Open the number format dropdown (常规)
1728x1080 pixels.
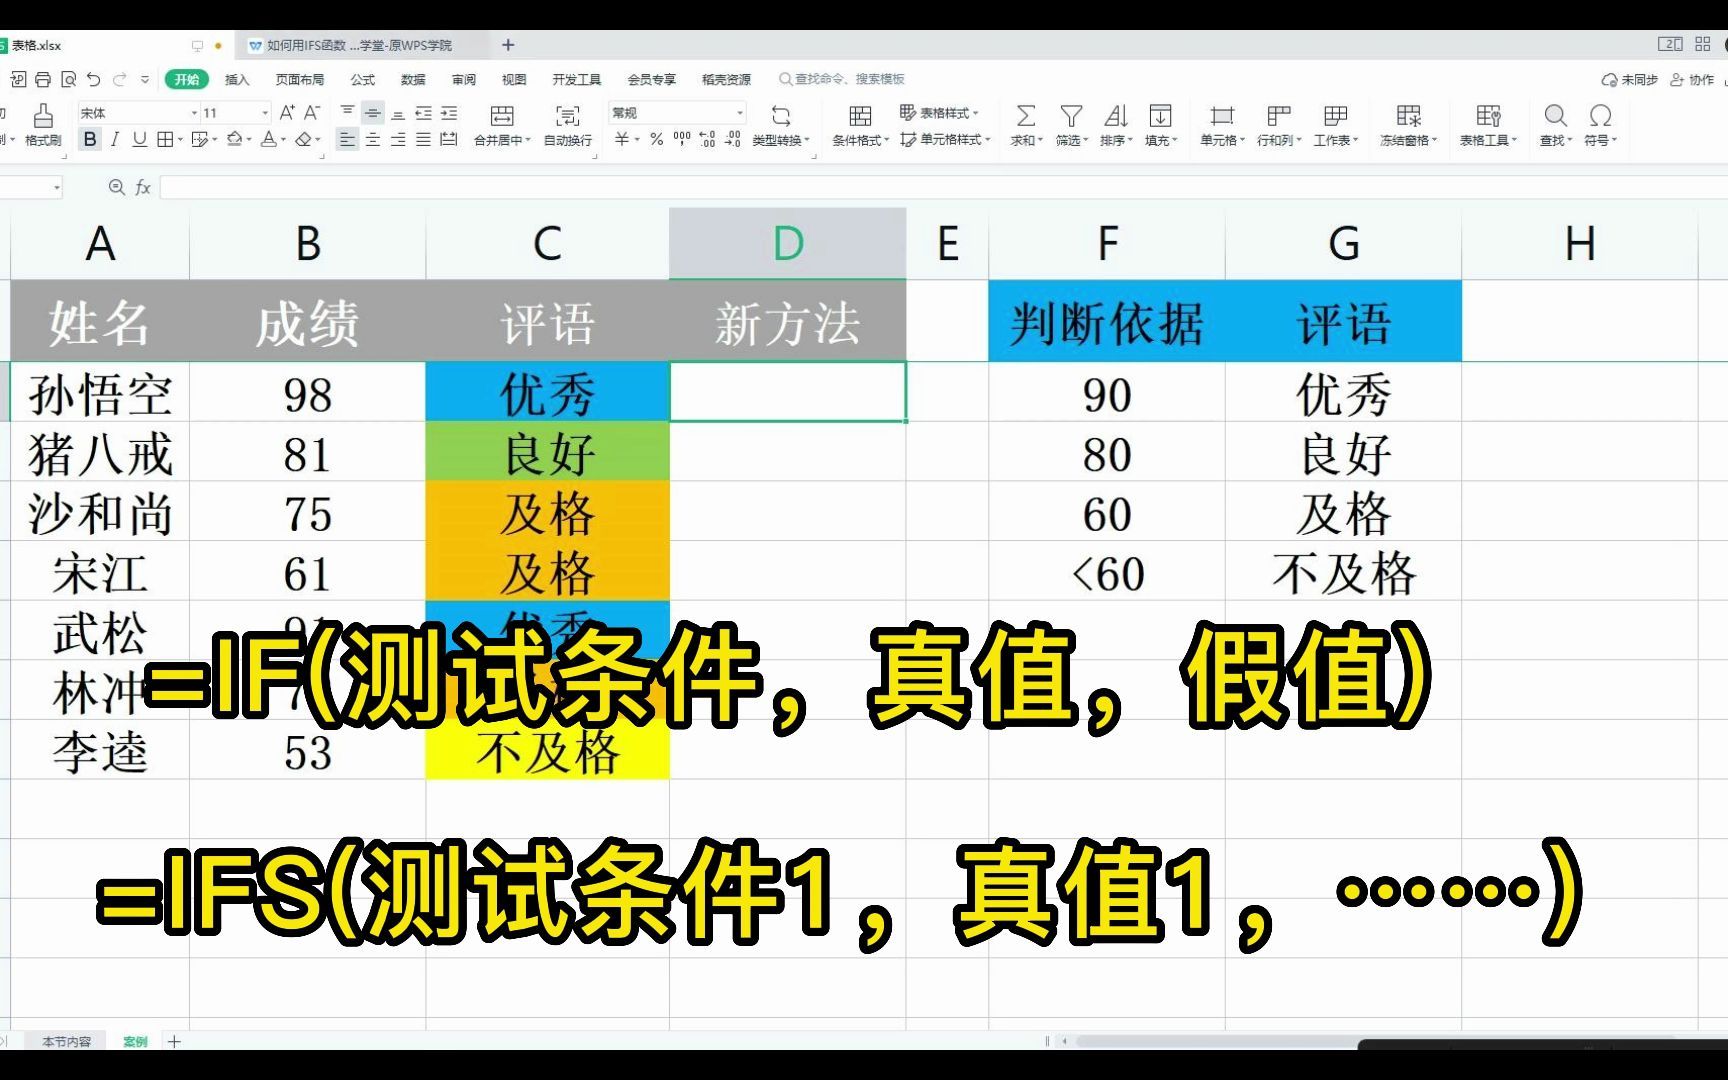740,113
